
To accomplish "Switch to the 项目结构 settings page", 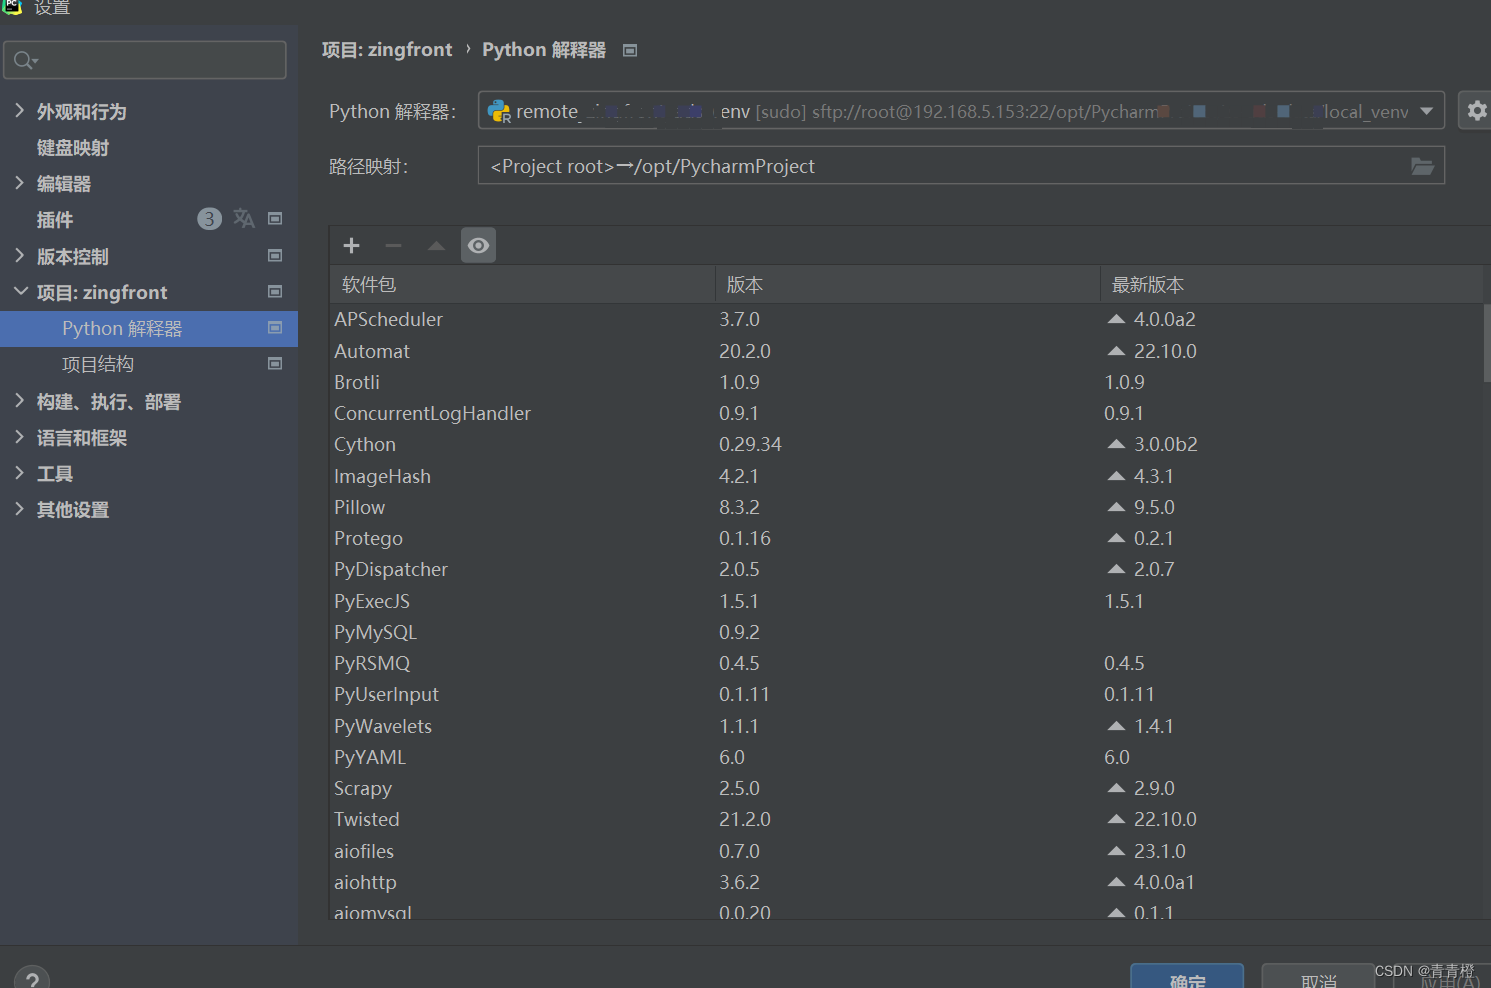I will (98, 364).
